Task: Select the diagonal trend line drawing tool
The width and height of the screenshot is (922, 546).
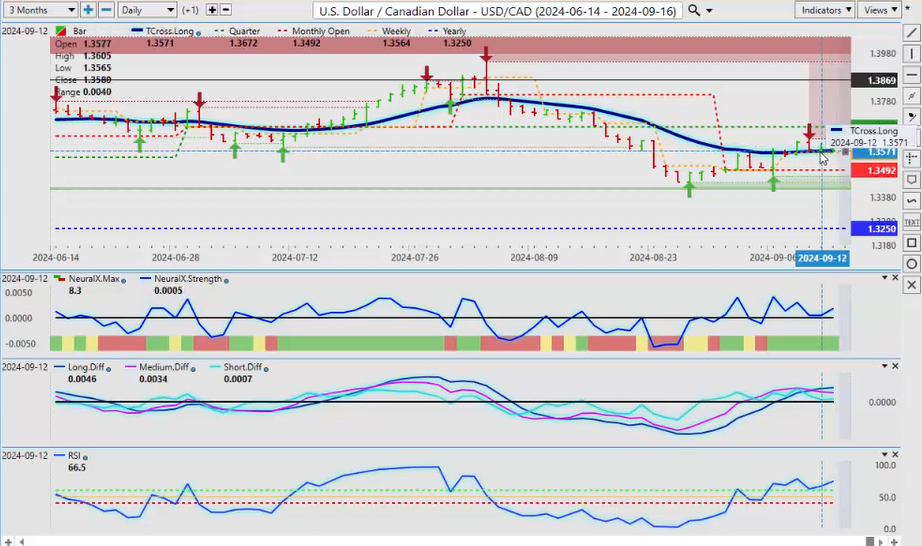Action: pyautogui.click(x=910, y=33)
